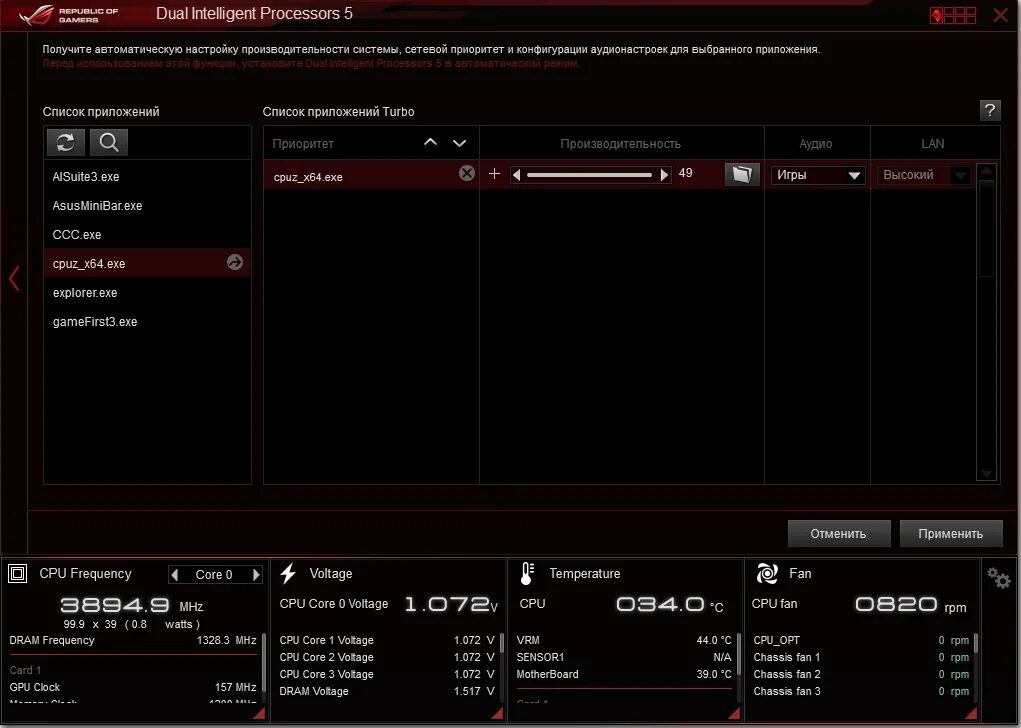The image size is (1021, 728).
Task: Go back using the left side arrow
Action: (14, 278)
